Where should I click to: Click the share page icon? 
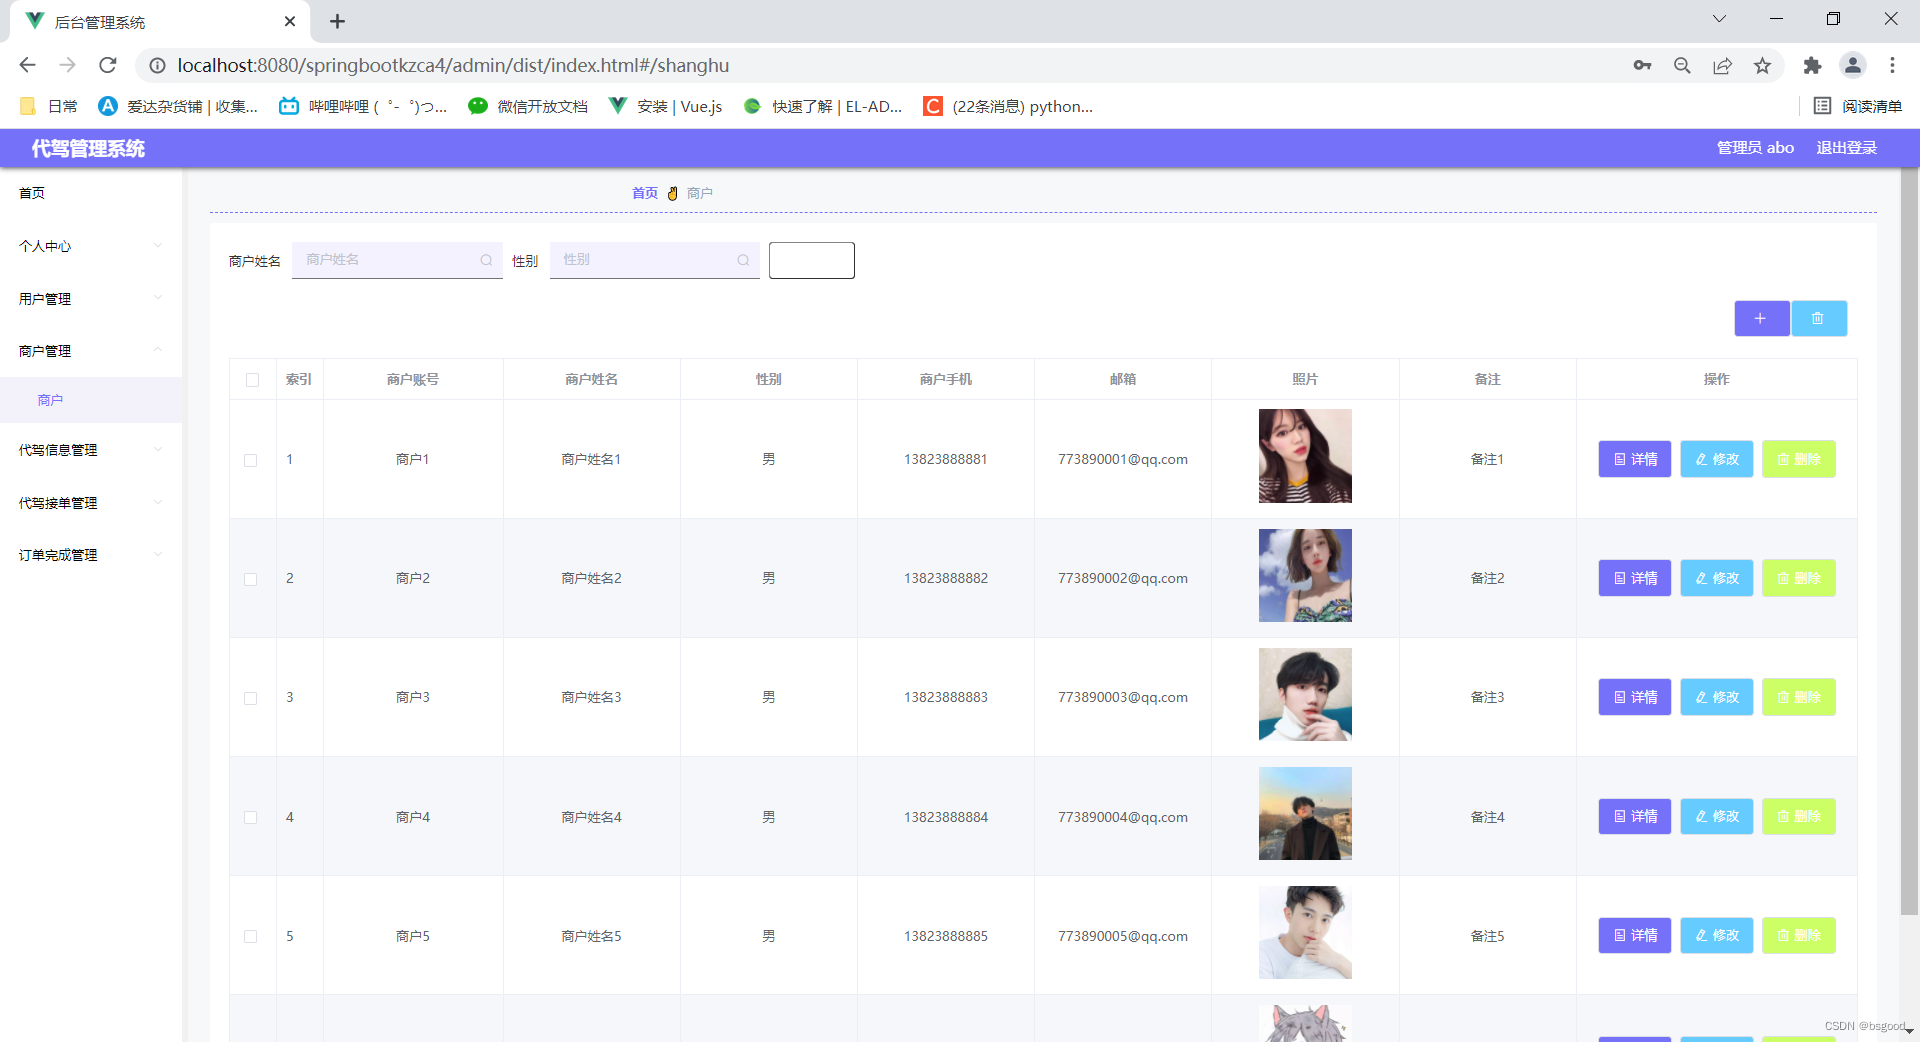[1722, 65]
